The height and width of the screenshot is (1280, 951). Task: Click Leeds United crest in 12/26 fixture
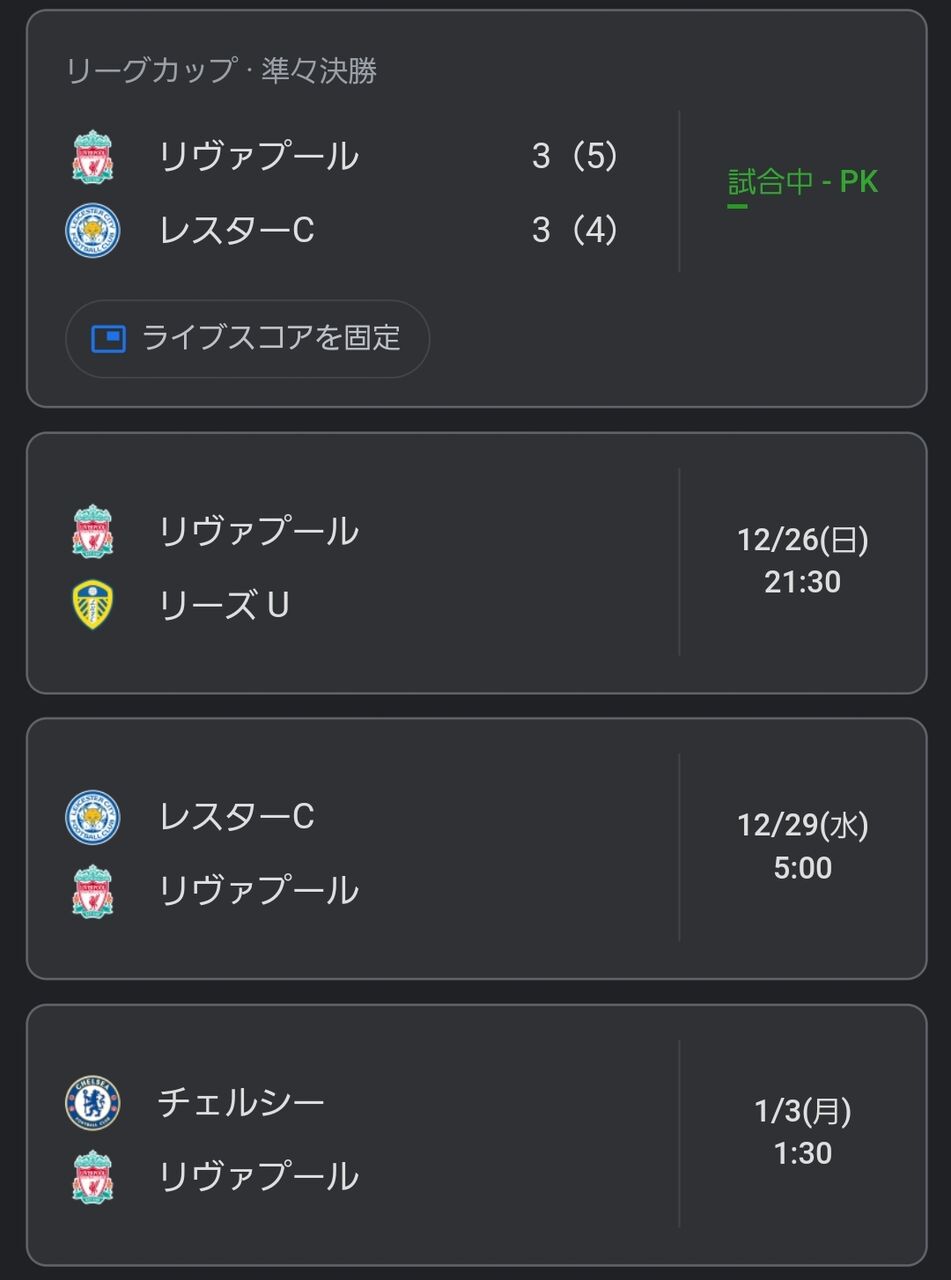pyautogui.click(x=93, y=605)
